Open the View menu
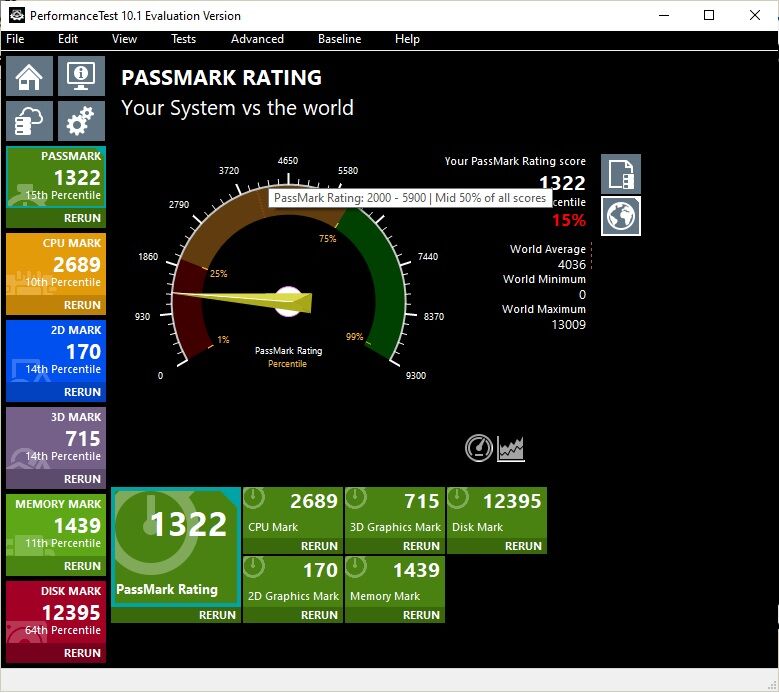This screenshot has height=693, width=779. [124, 39]
